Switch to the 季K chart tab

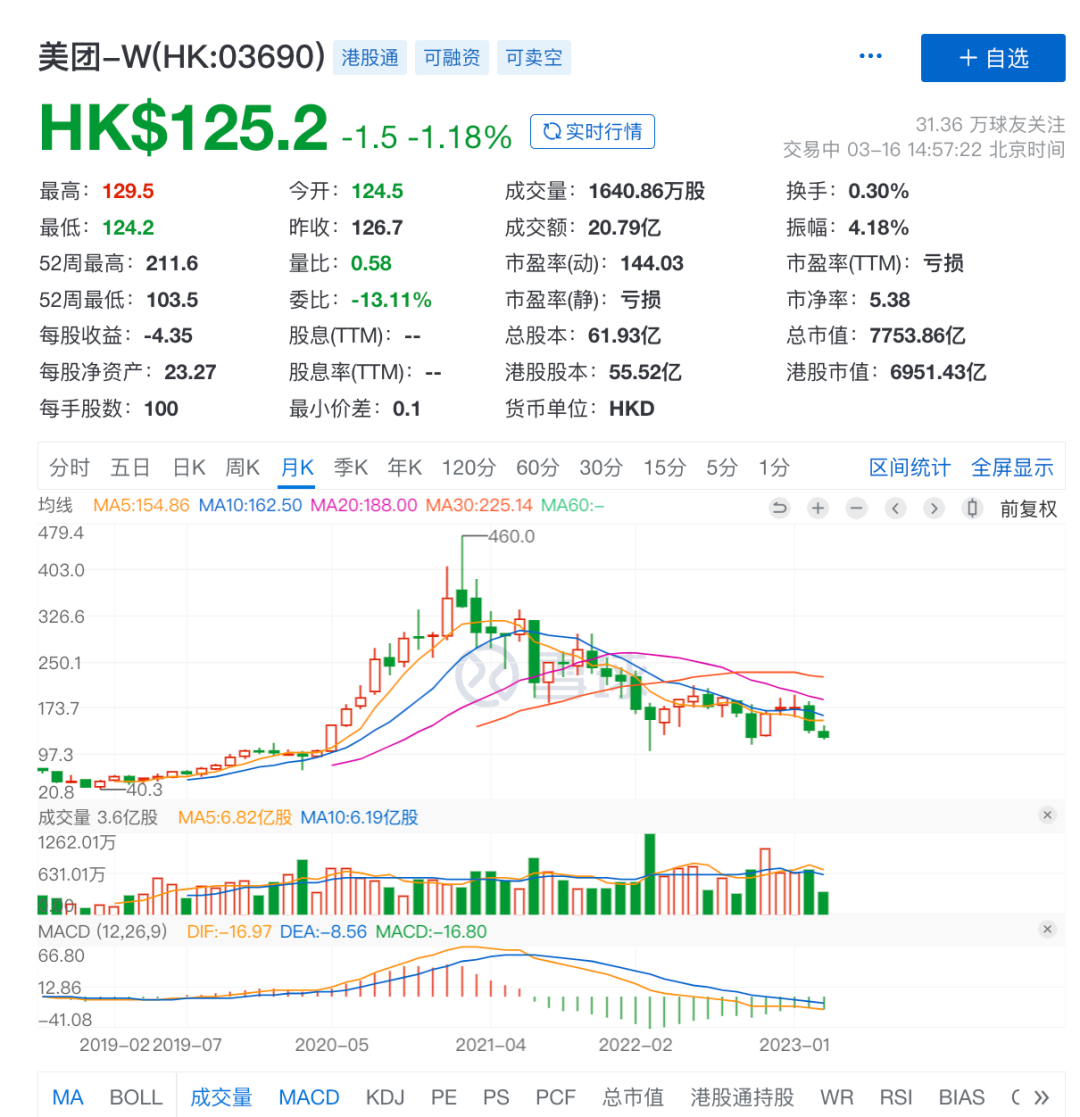click(351, 468)
